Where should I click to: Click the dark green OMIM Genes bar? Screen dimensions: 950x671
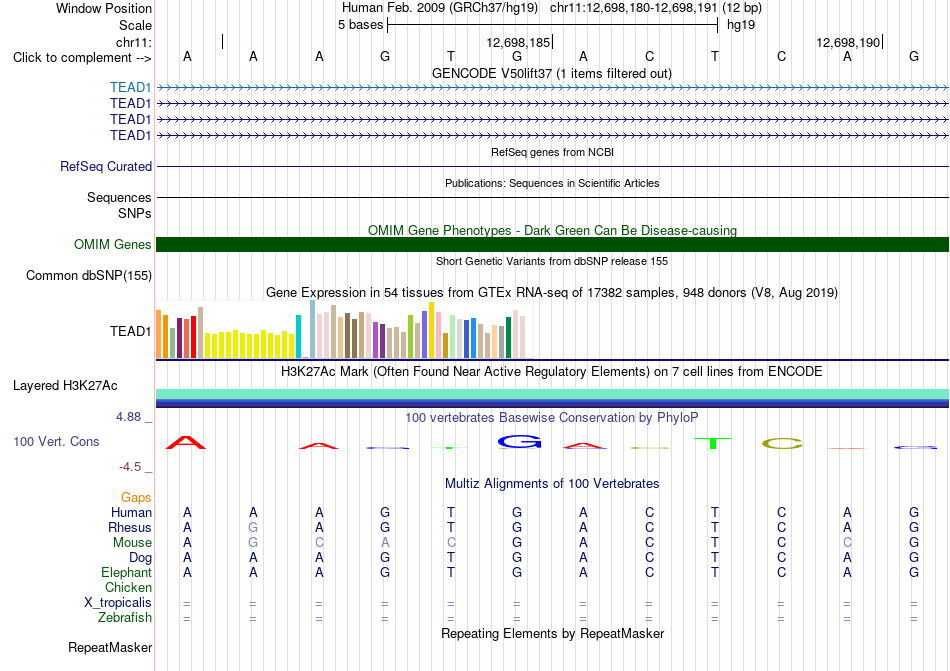pos(553,244)
